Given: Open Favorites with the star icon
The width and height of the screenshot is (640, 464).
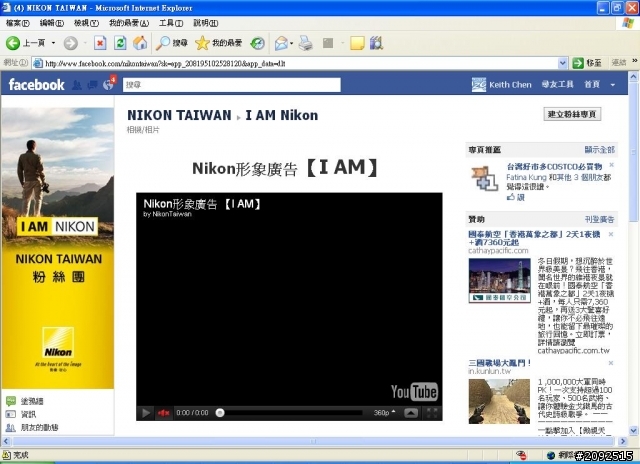Looking at the screenshot, I should pos(218,43).
